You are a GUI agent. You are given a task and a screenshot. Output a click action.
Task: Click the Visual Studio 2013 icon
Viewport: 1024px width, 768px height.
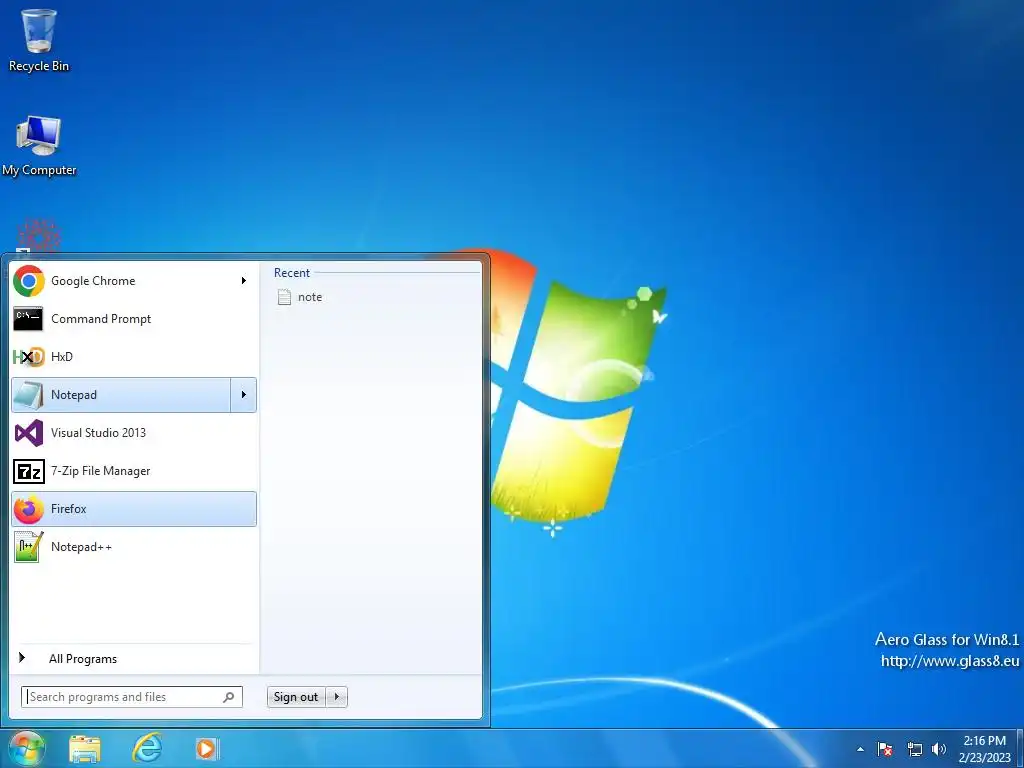pyautogui.click(x=29, y=433)
